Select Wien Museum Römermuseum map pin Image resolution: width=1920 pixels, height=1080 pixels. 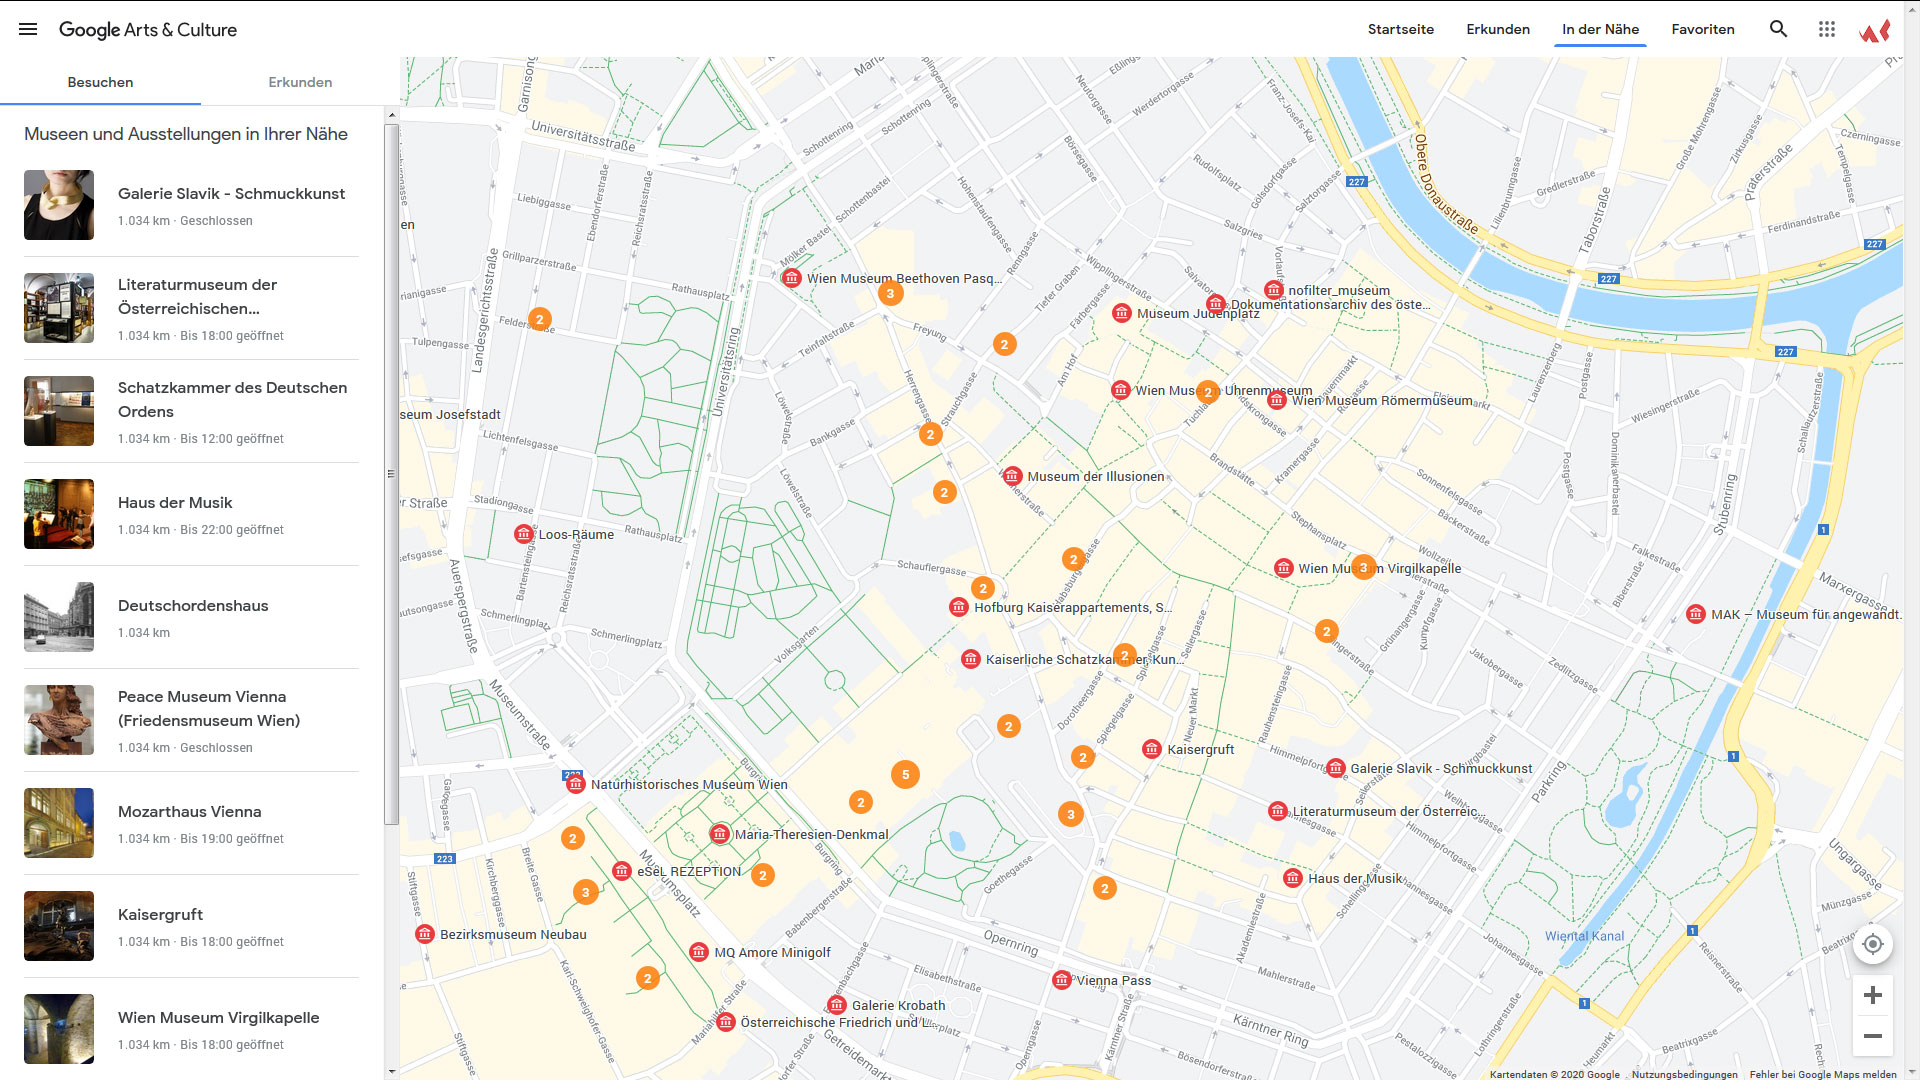(1277, 400)
